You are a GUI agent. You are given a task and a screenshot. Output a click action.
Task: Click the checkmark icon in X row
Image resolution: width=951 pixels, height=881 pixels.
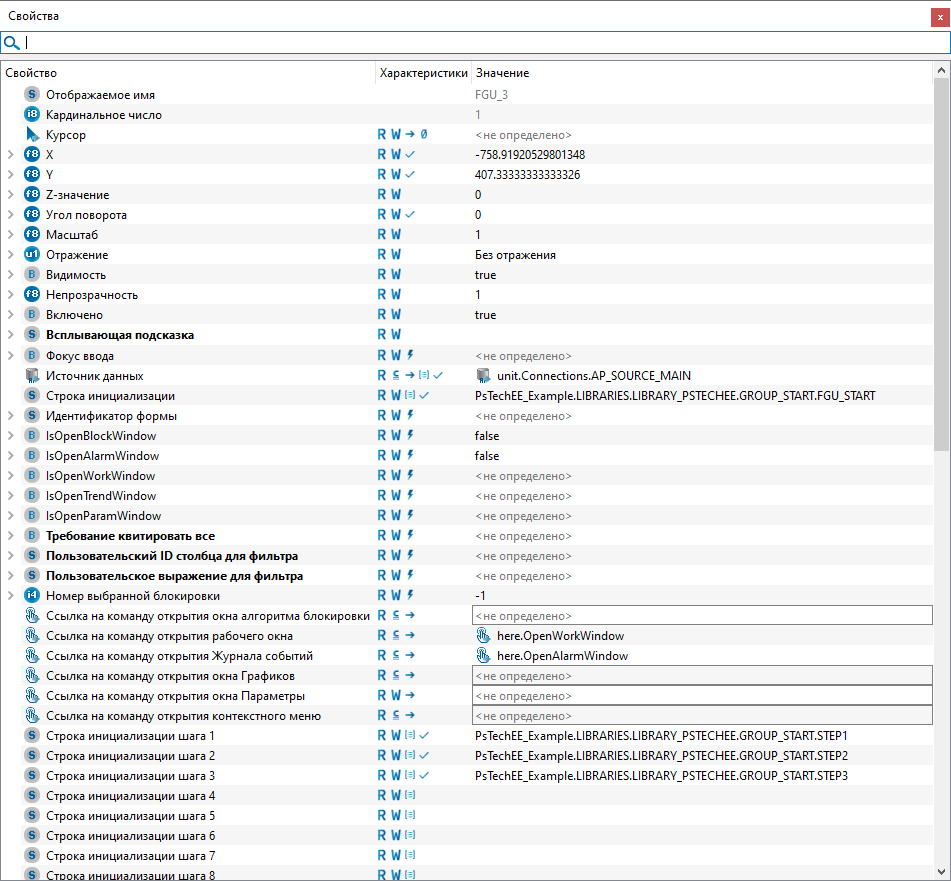click(410, 154)
